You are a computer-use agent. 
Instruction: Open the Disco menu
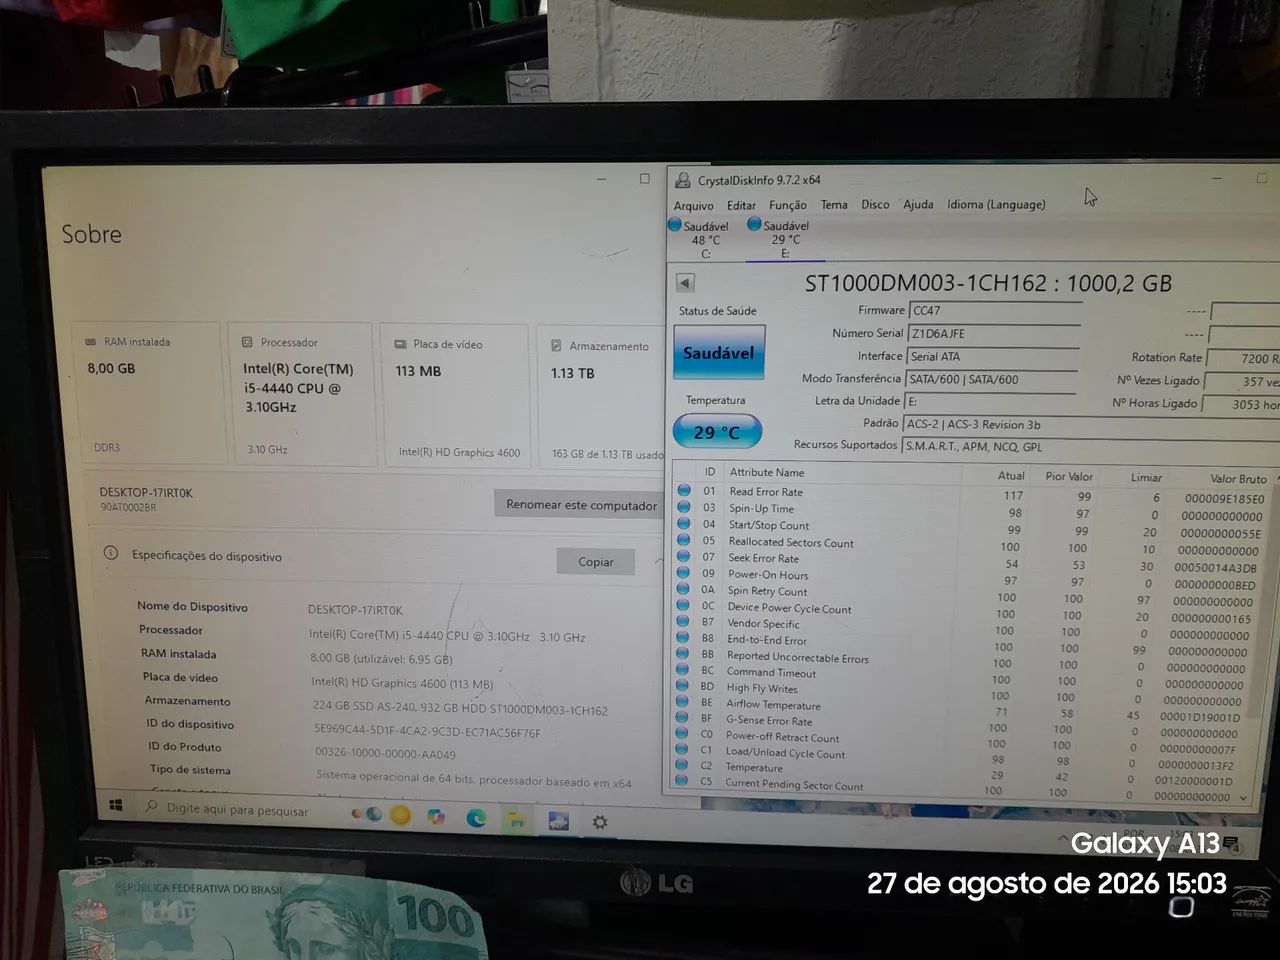pos(875,204)
